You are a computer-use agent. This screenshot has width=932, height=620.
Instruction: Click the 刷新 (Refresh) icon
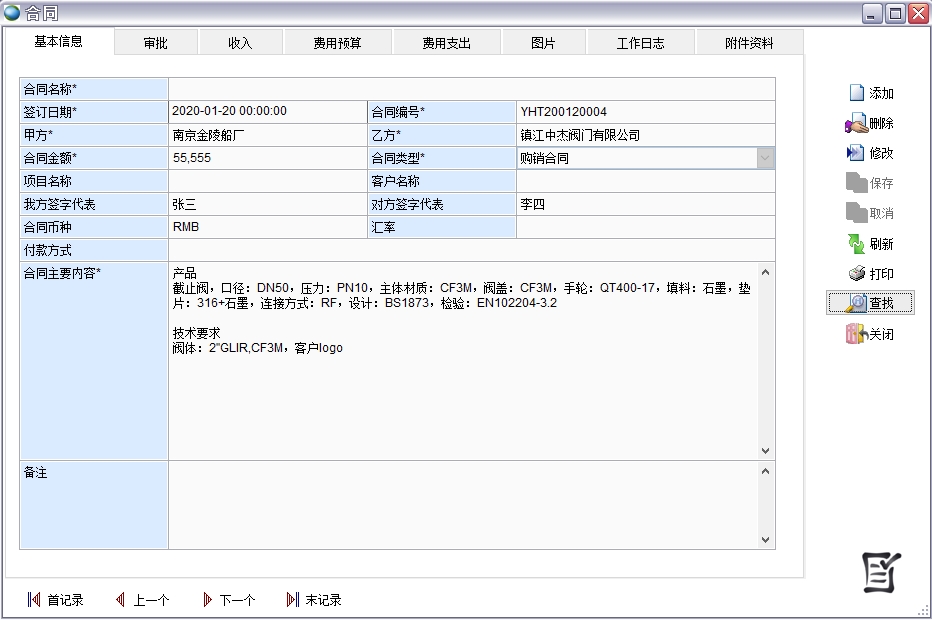(856, 244)
